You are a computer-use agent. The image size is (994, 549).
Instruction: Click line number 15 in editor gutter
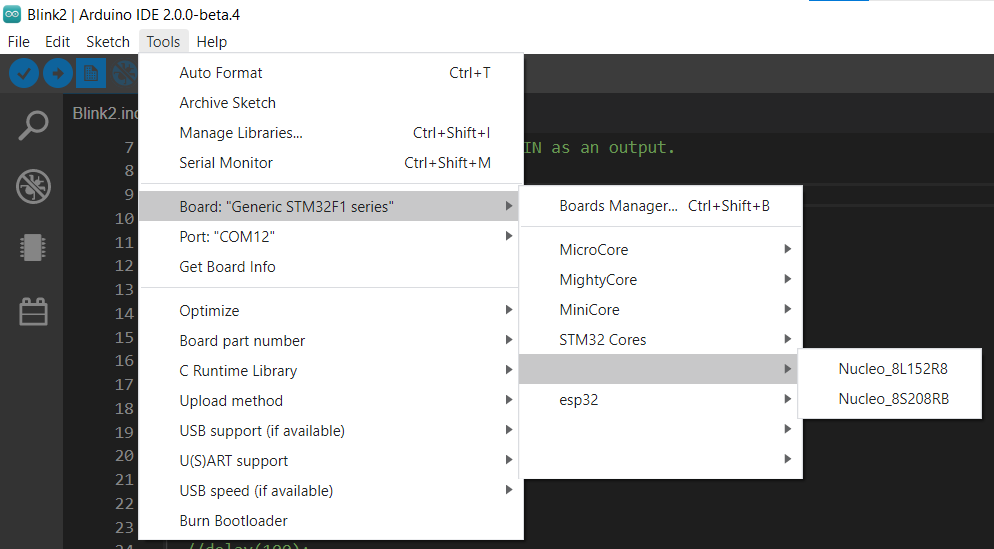tap(124, 337)
